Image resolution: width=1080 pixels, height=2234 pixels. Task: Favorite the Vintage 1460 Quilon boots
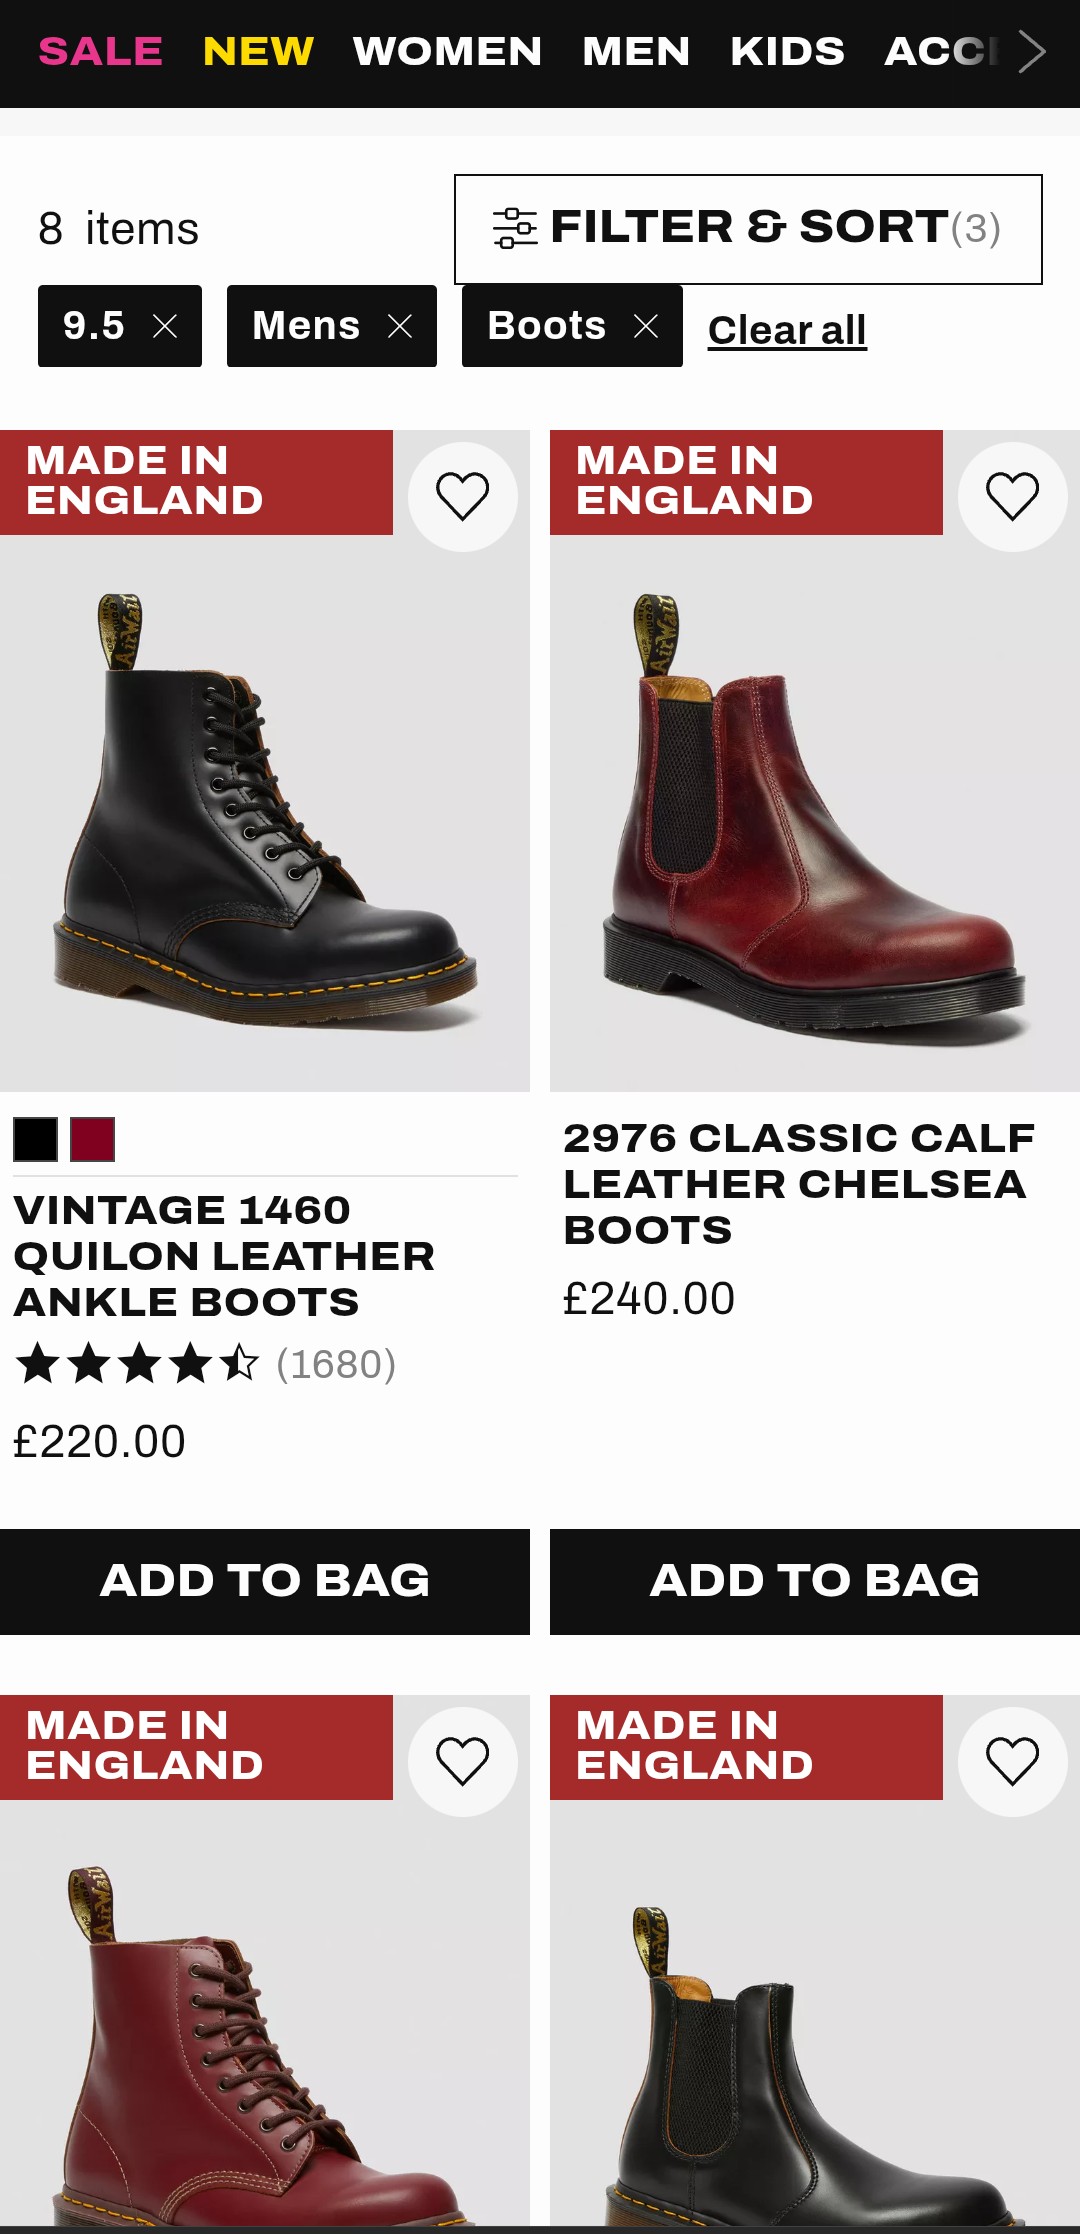click(463, 496)
